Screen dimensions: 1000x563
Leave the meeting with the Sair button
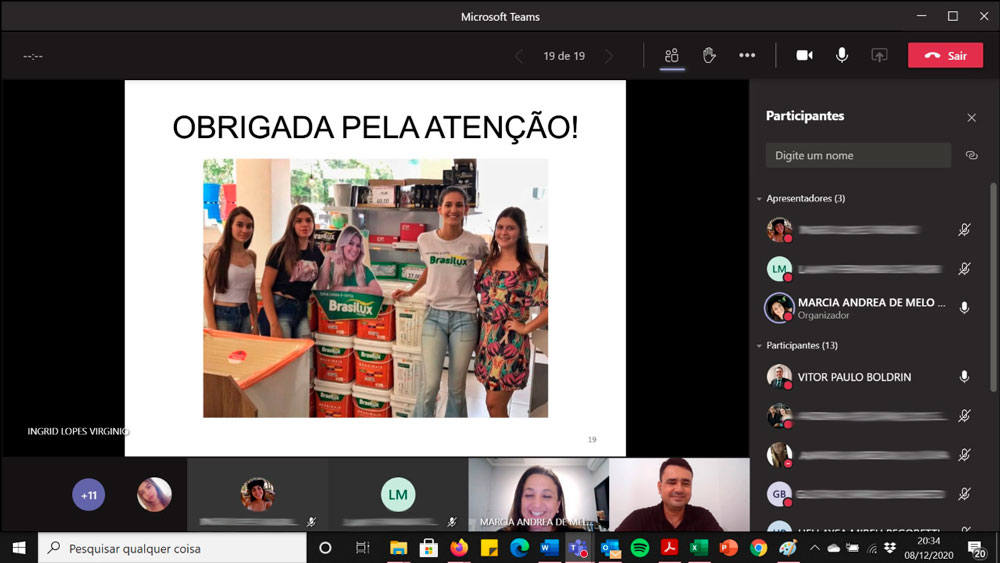click(x=945, y=55)
